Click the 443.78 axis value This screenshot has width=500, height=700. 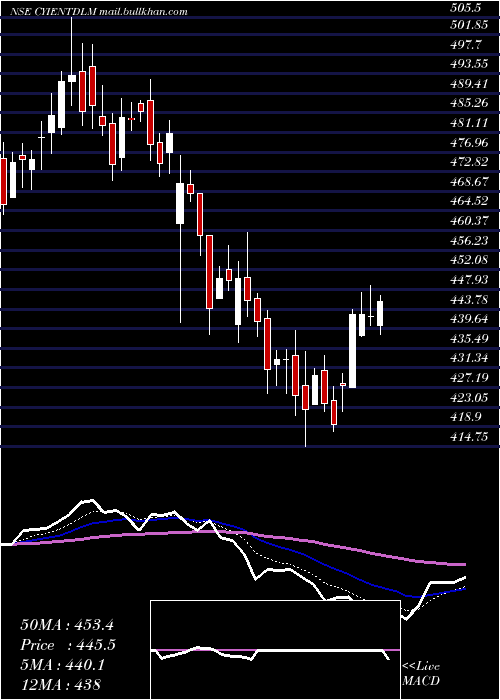click(x=471, y=299)
